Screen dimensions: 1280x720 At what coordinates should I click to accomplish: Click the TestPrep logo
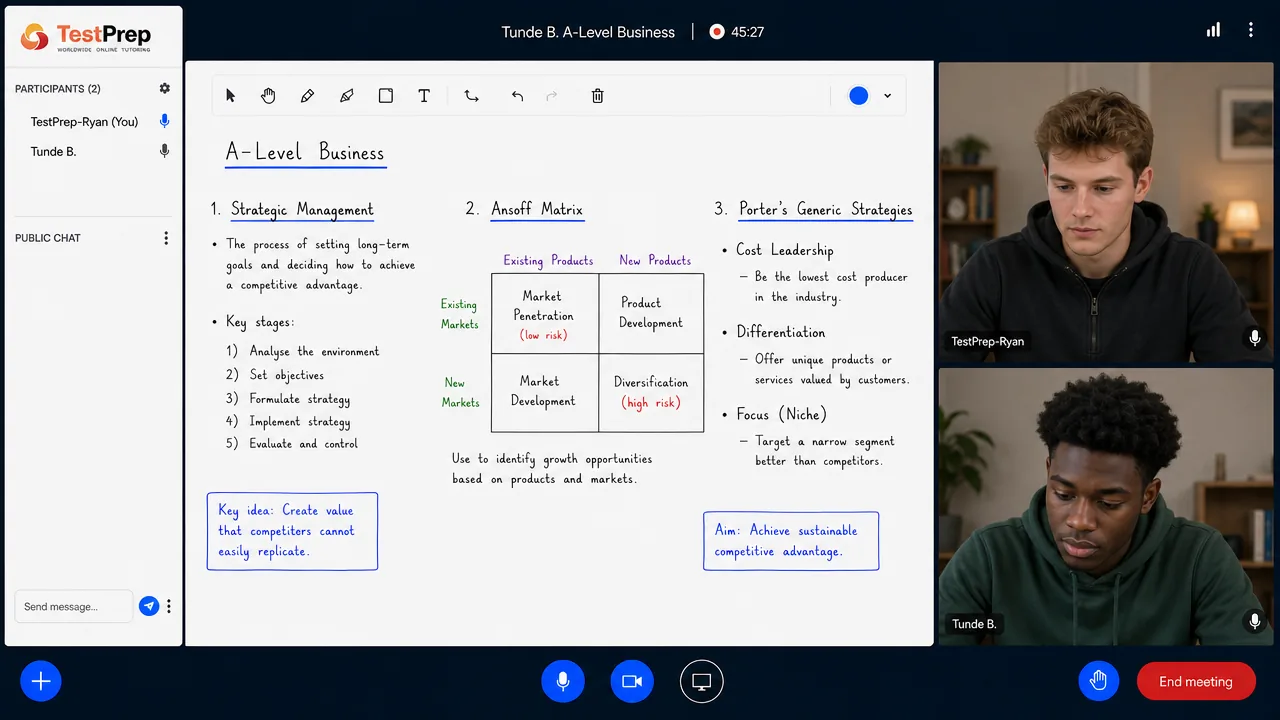(87, 38)
